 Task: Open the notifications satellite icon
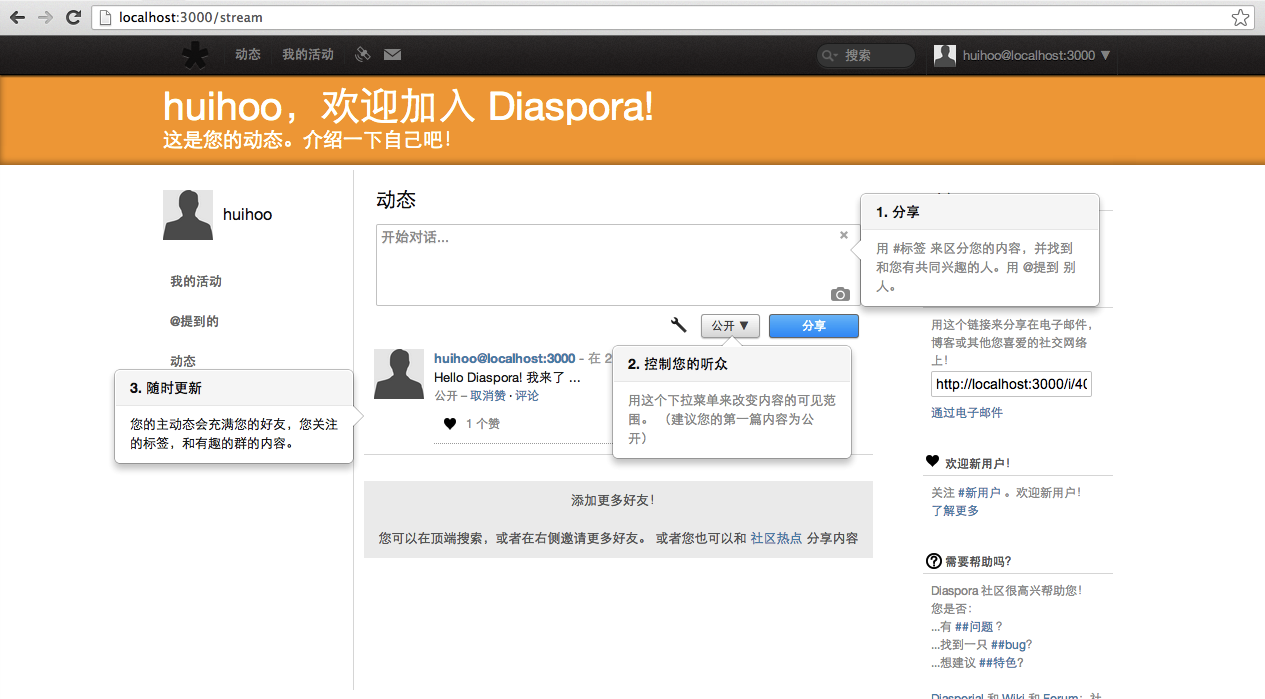(363, 55)
